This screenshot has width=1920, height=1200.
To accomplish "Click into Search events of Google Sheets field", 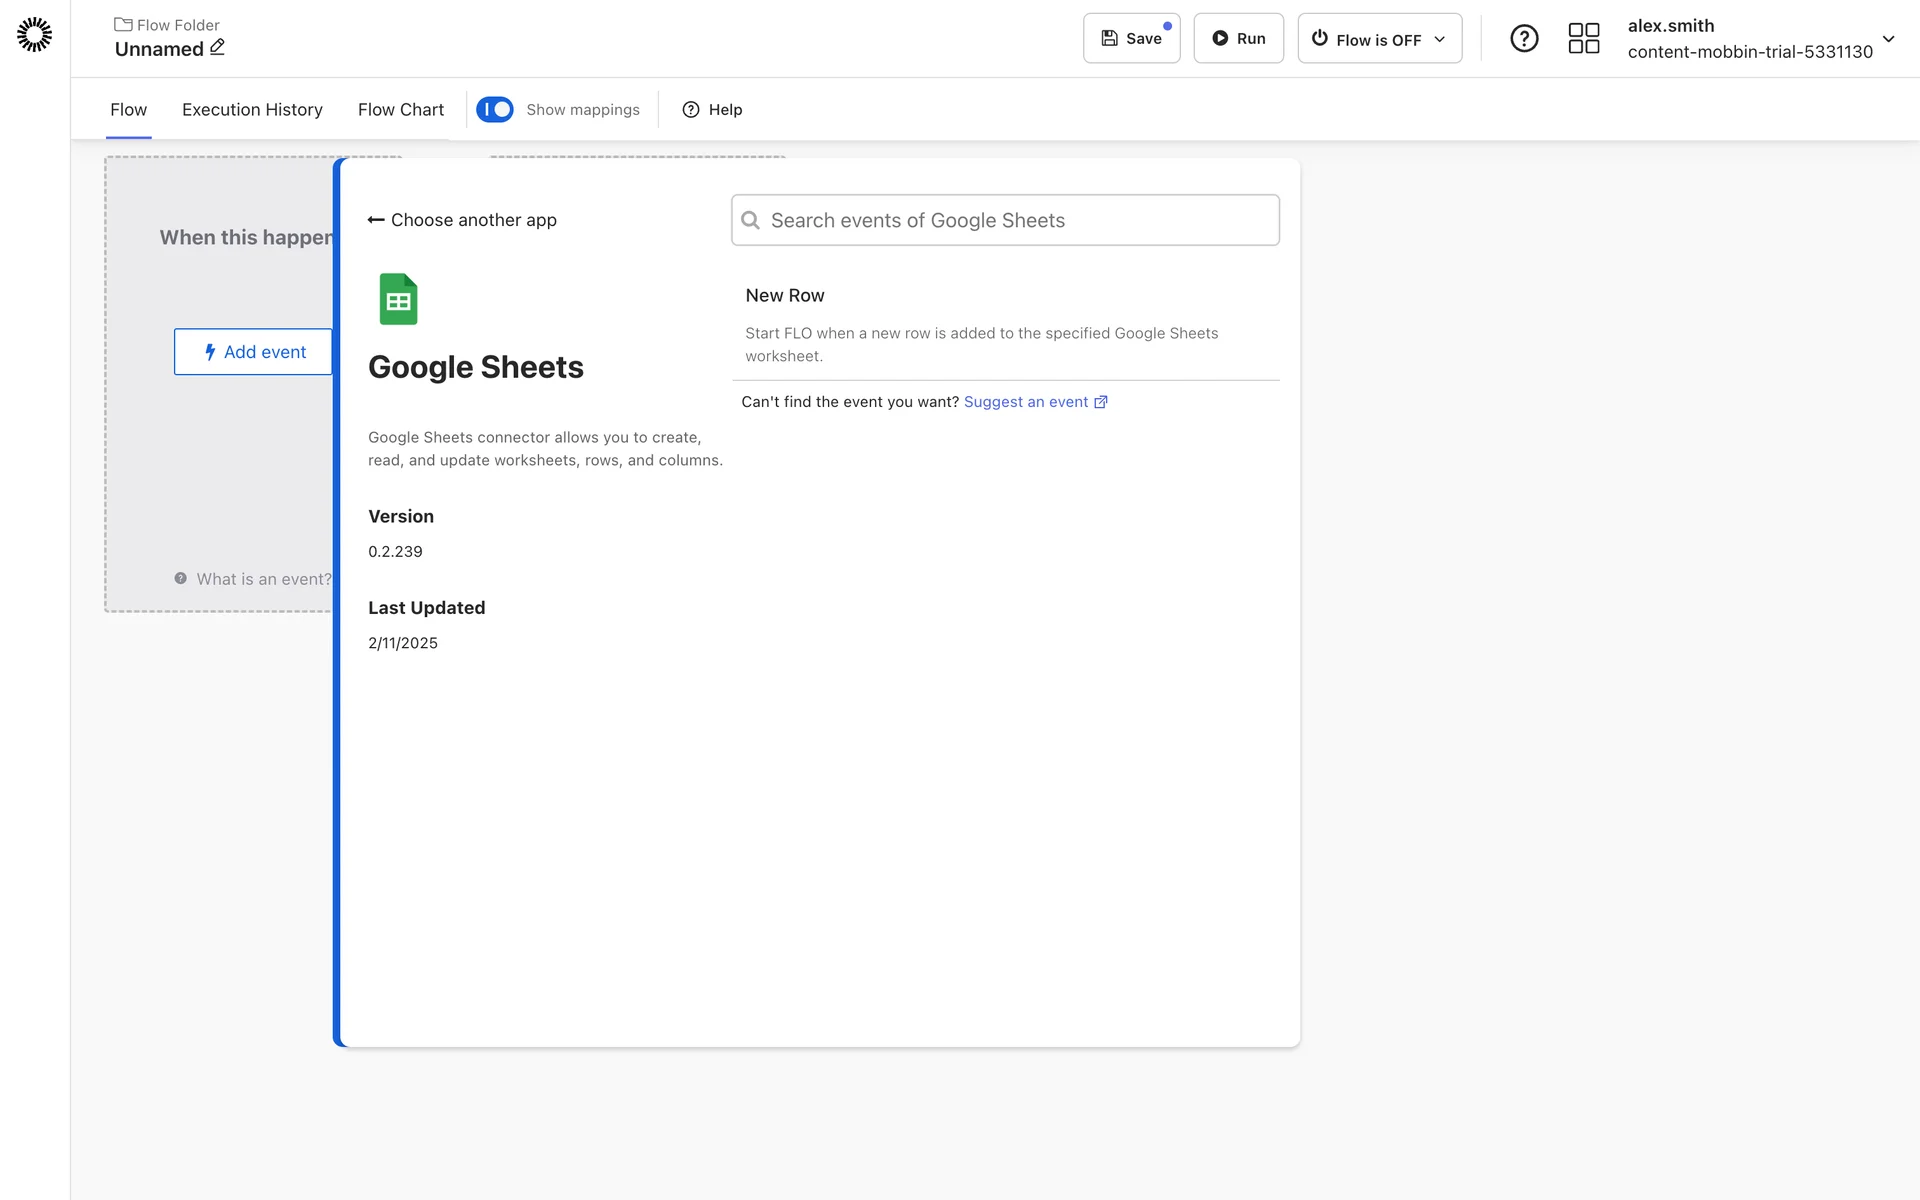I will pyautogui.click(x=1005, y=220).
